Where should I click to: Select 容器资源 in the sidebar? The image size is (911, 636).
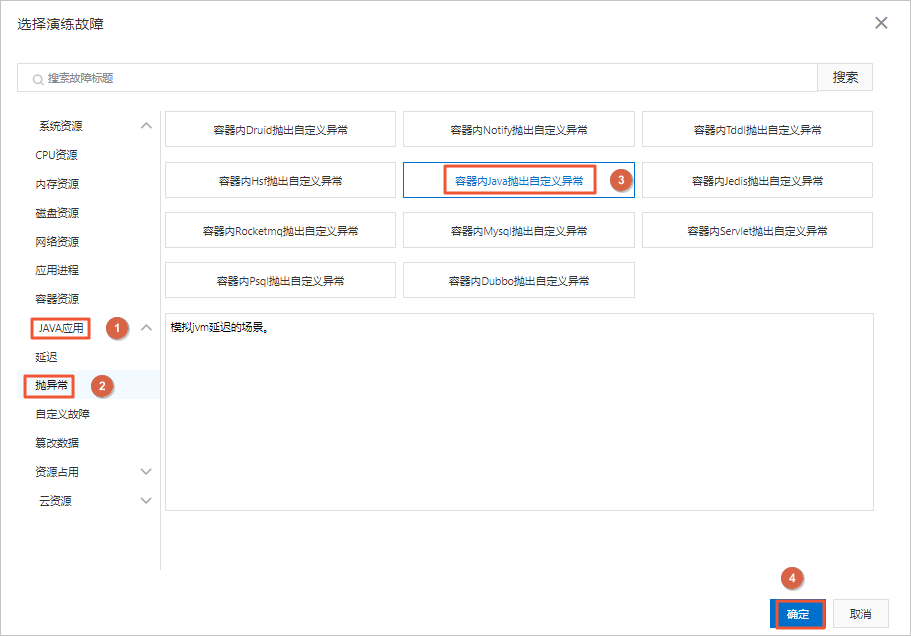[57, 299]
